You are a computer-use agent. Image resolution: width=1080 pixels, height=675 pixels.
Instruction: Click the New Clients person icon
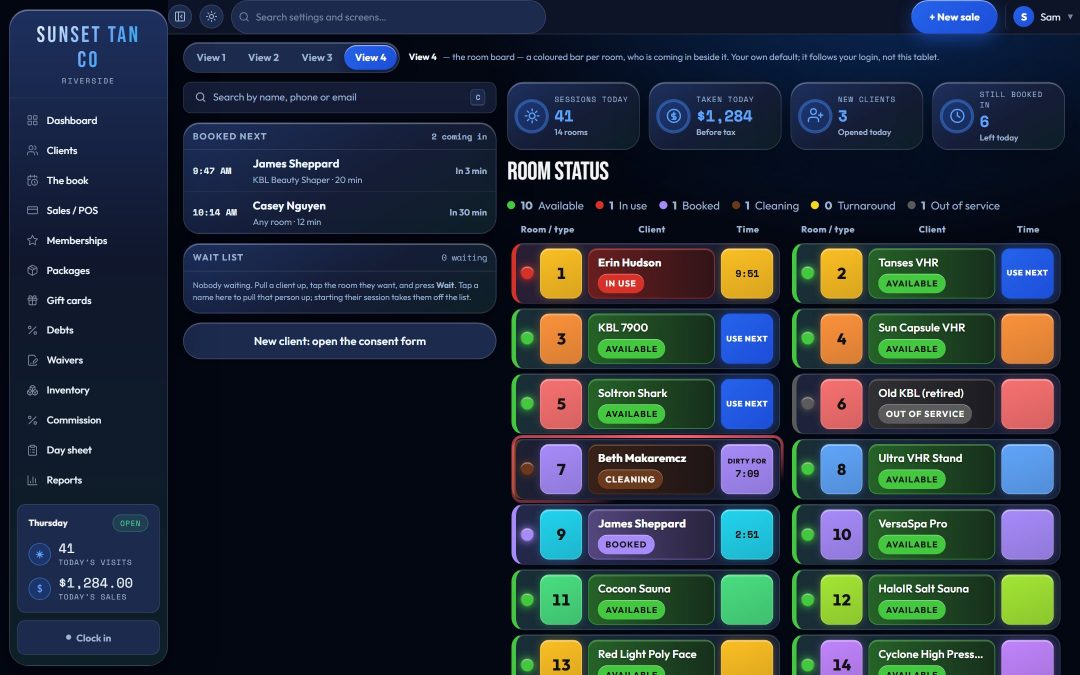815,116
